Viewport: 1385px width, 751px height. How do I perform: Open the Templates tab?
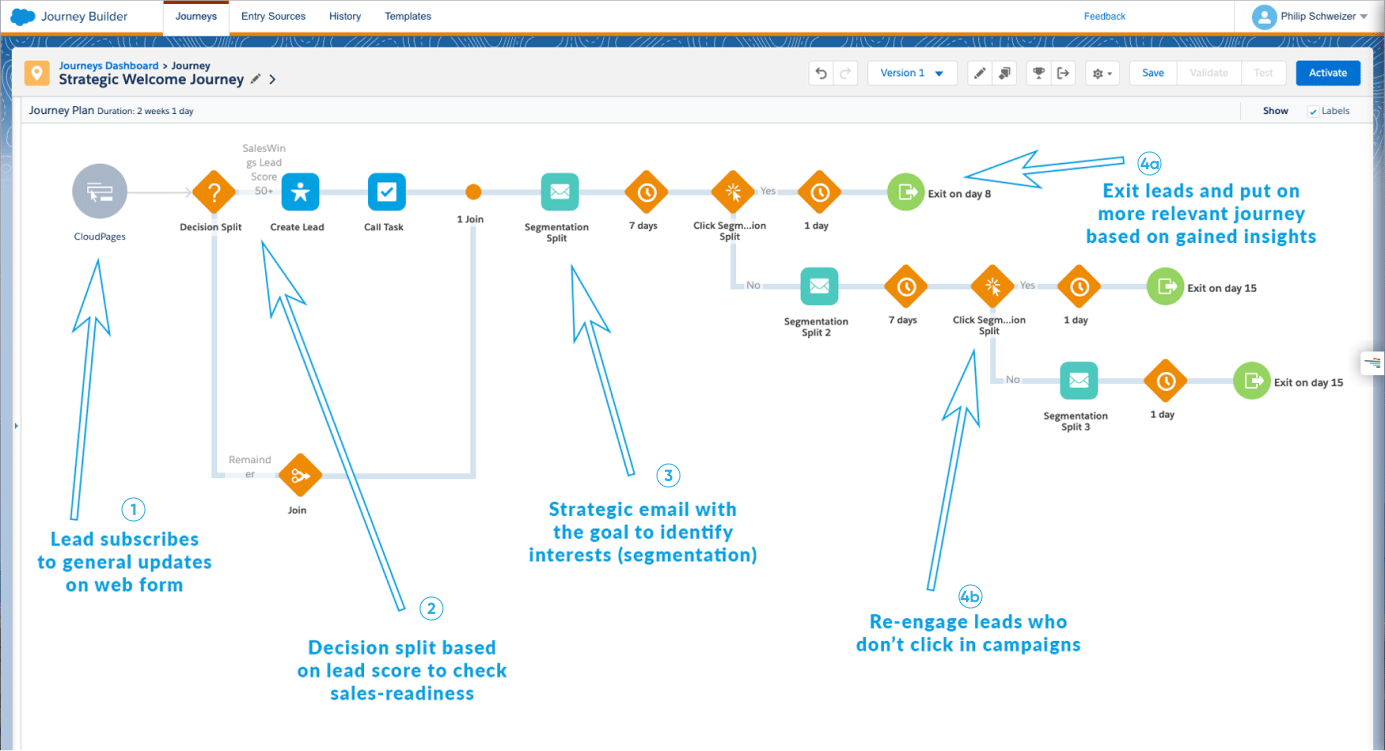(x=408, y=17)
